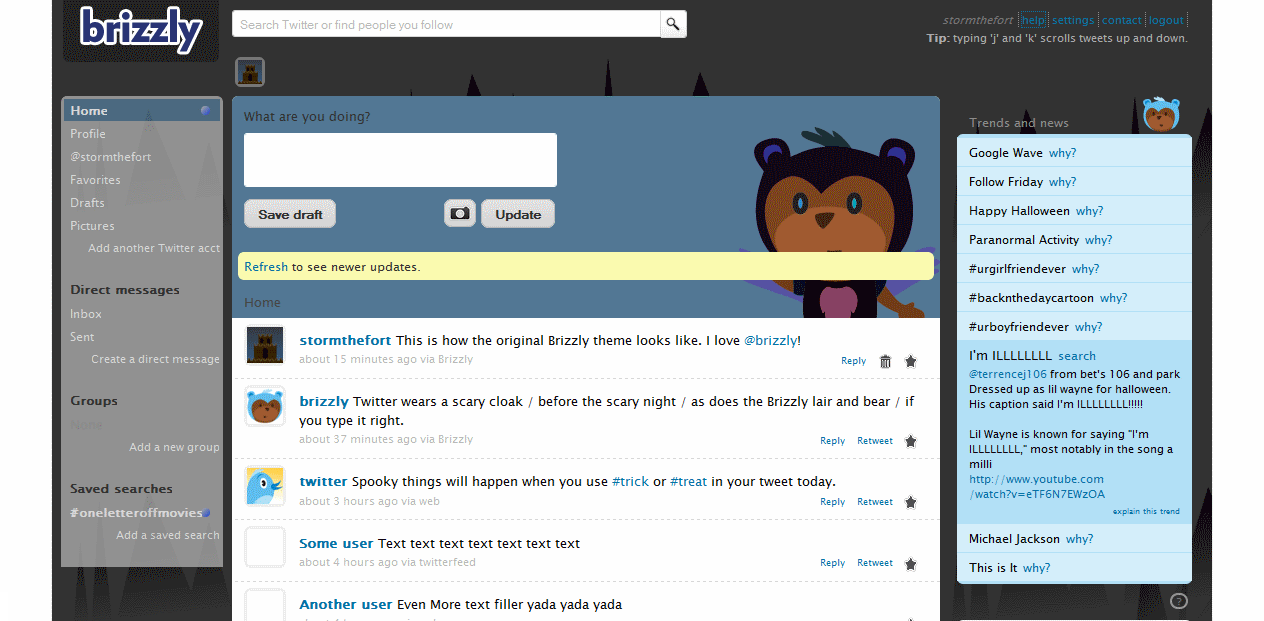Star the brizzly tweet as favorite
This screenshot has height=621, width=1264.
pyautogui.click(x=910, y=441)
